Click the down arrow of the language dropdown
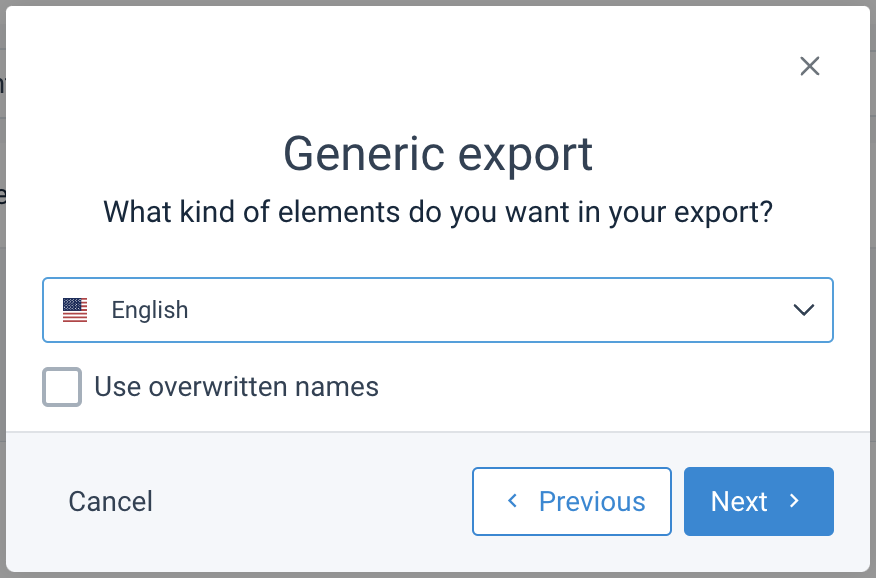The image size is (876, 578). click(x=804, y=310)
